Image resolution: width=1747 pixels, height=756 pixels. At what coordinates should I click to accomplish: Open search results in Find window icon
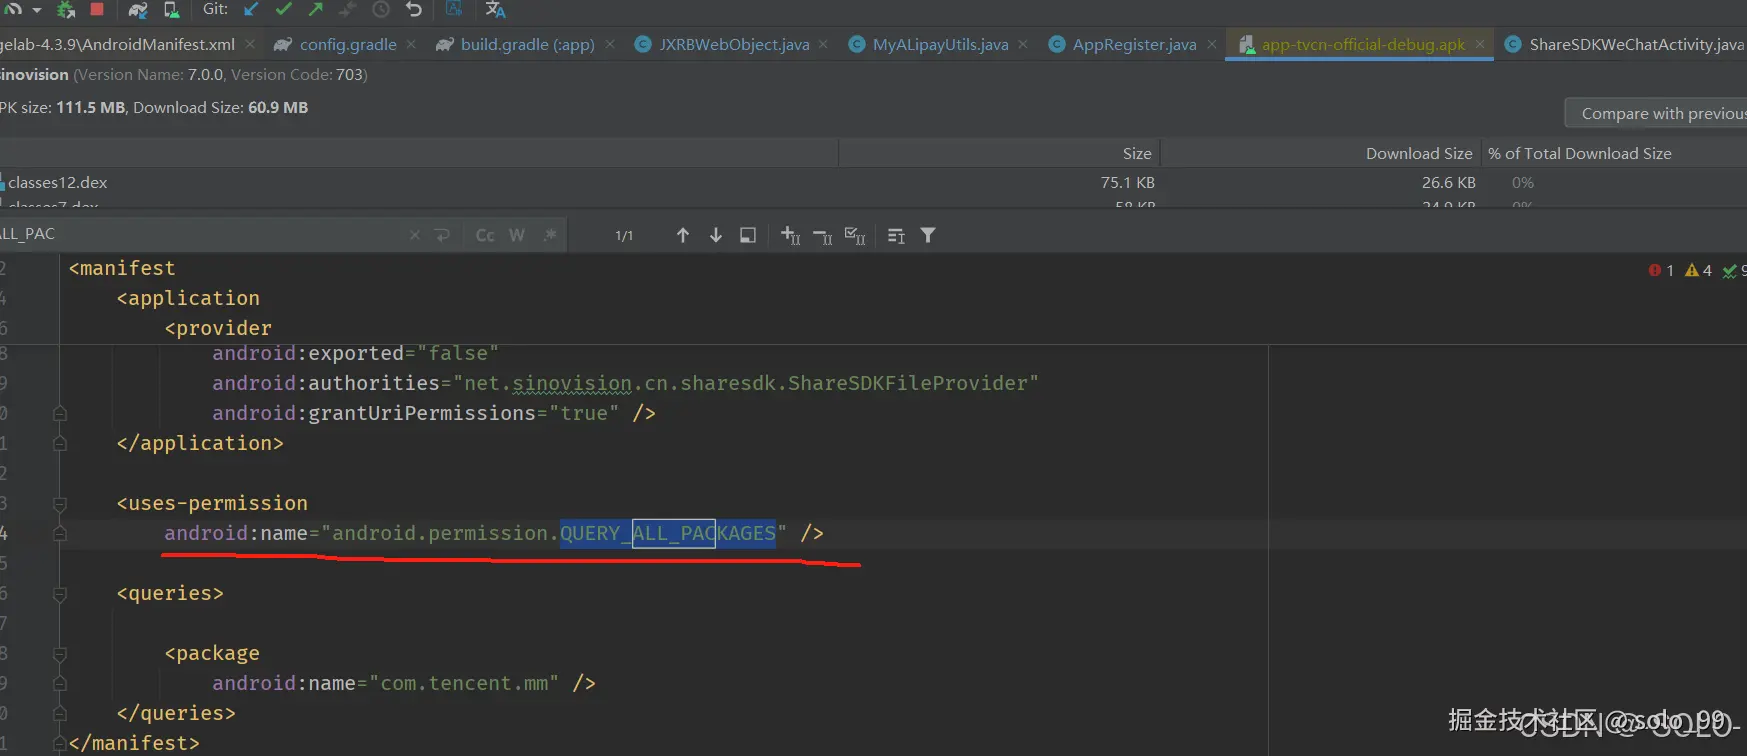896,235
